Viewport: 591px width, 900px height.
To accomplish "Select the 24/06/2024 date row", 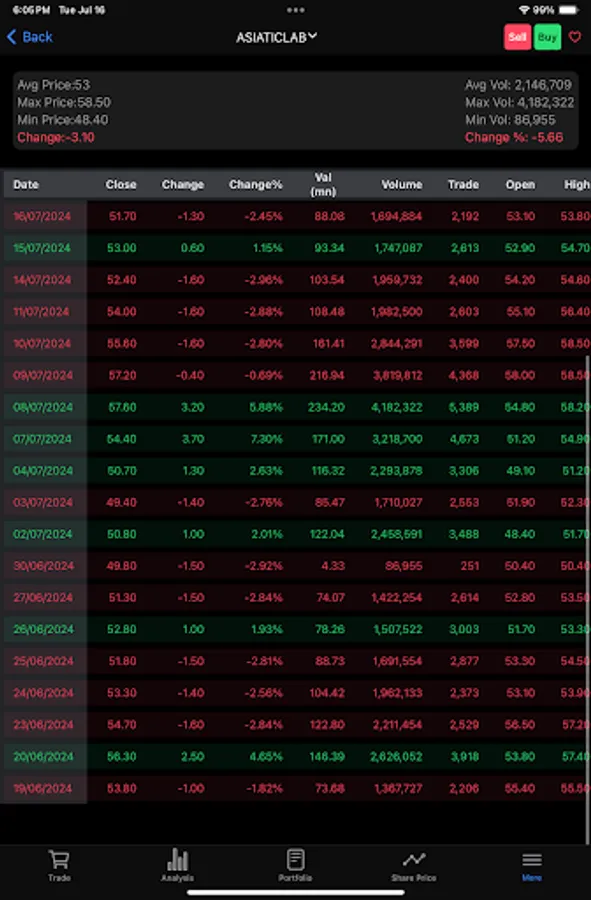I will [x=296, y=693].
